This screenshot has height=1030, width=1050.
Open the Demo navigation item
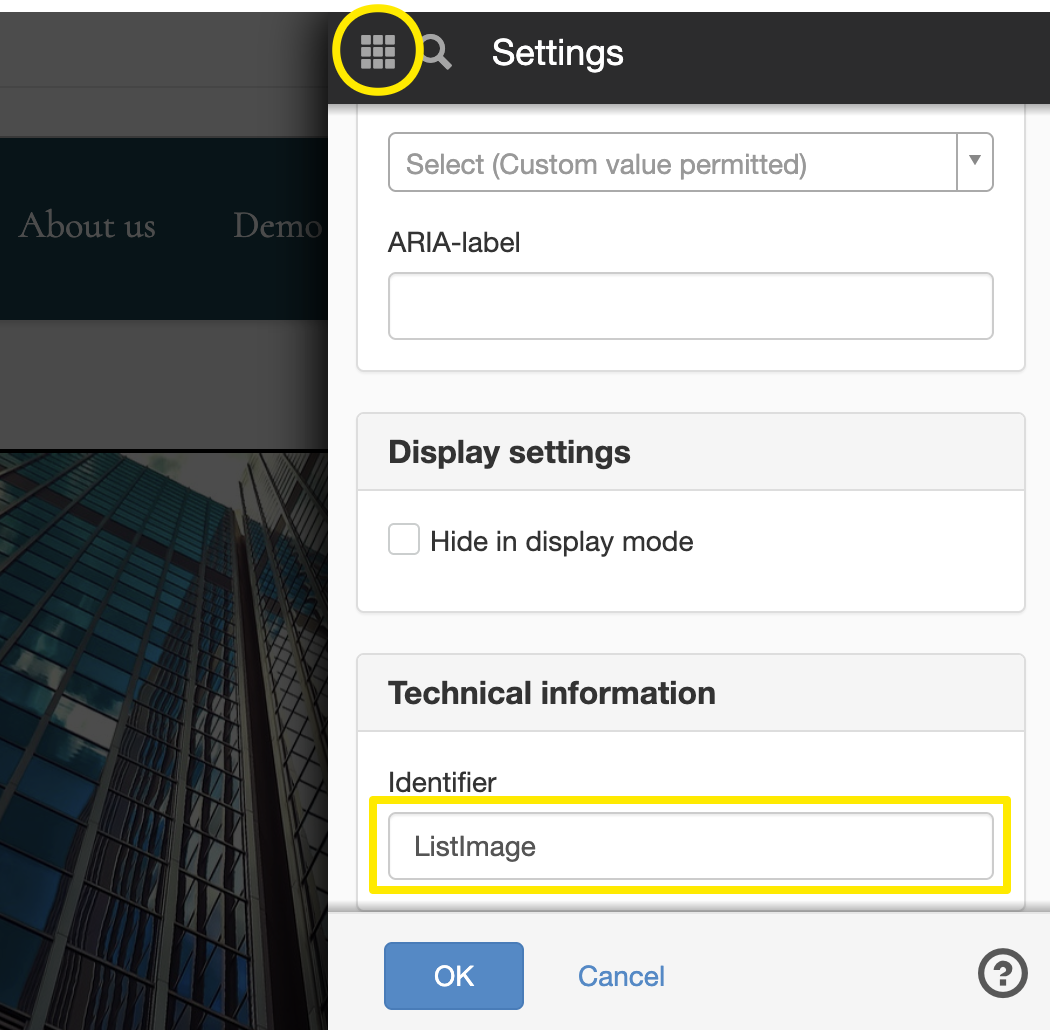tap(277, 225)
